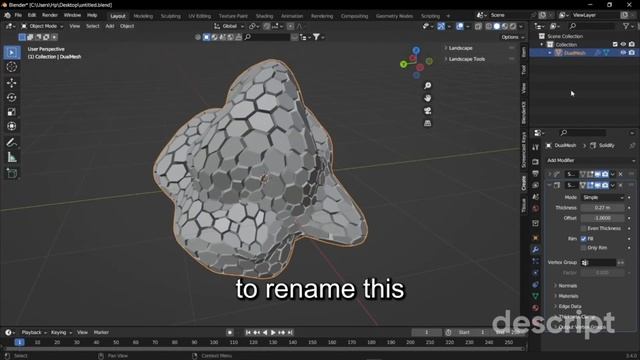This screenshot has width=640, height=360.
Task: Select rendered viewport shading mode
Action: click(x=513, y=26)
